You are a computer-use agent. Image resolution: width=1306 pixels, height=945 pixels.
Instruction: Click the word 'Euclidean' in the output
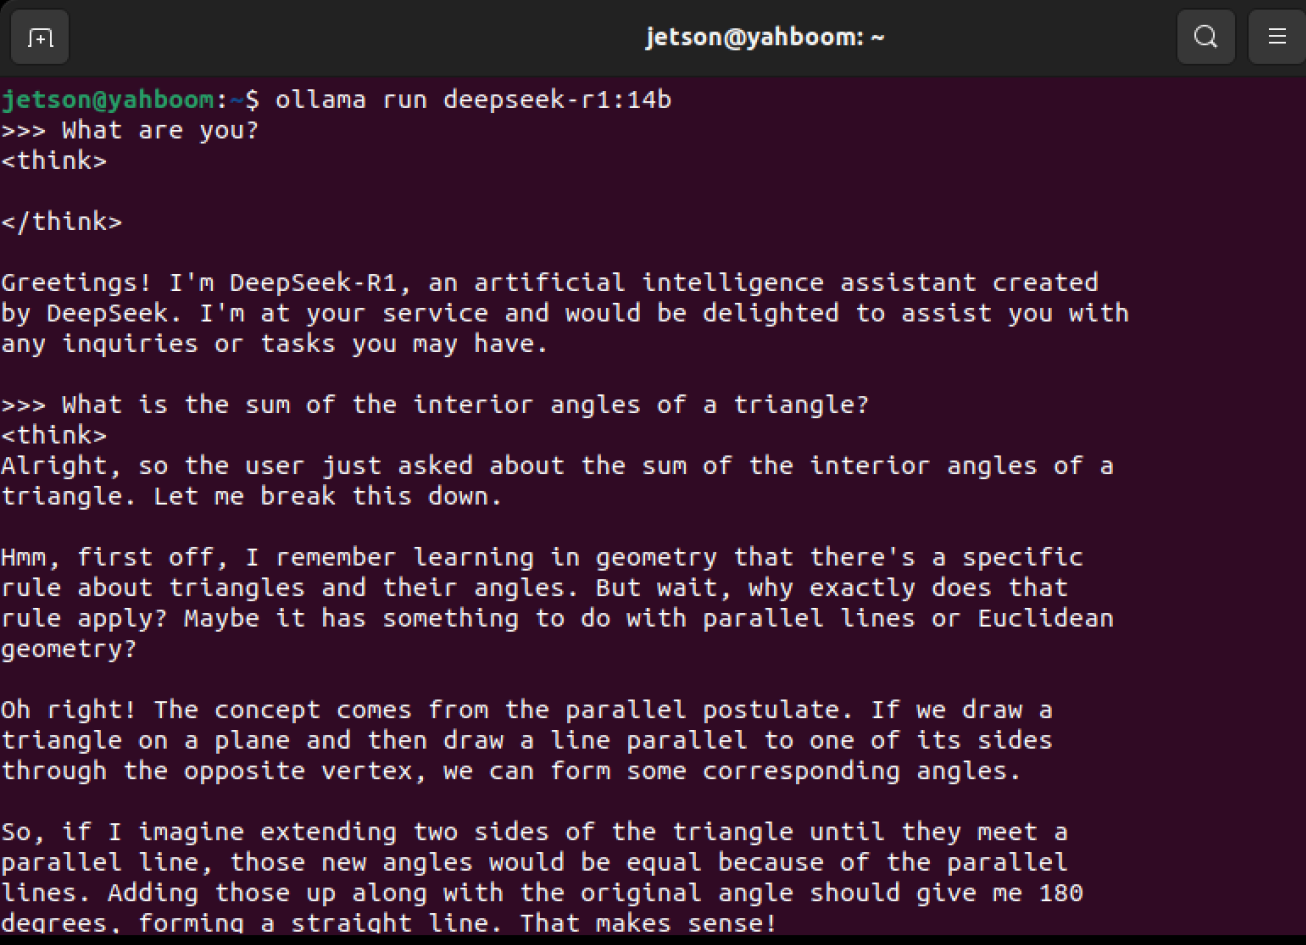coord(1046,618)
